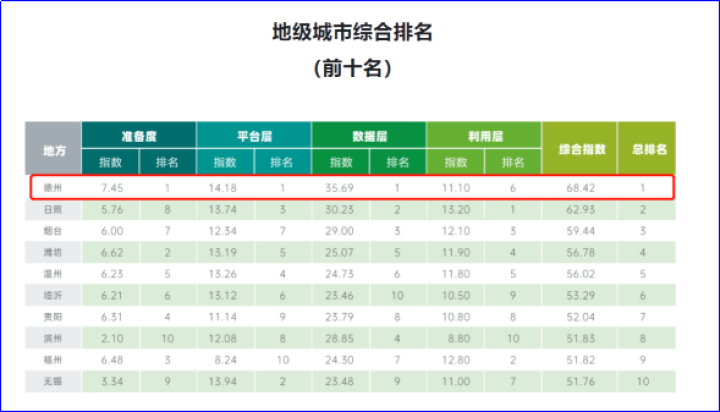
Task: Select the 贵阳 city name cell
Action: [x=53, y=317]
